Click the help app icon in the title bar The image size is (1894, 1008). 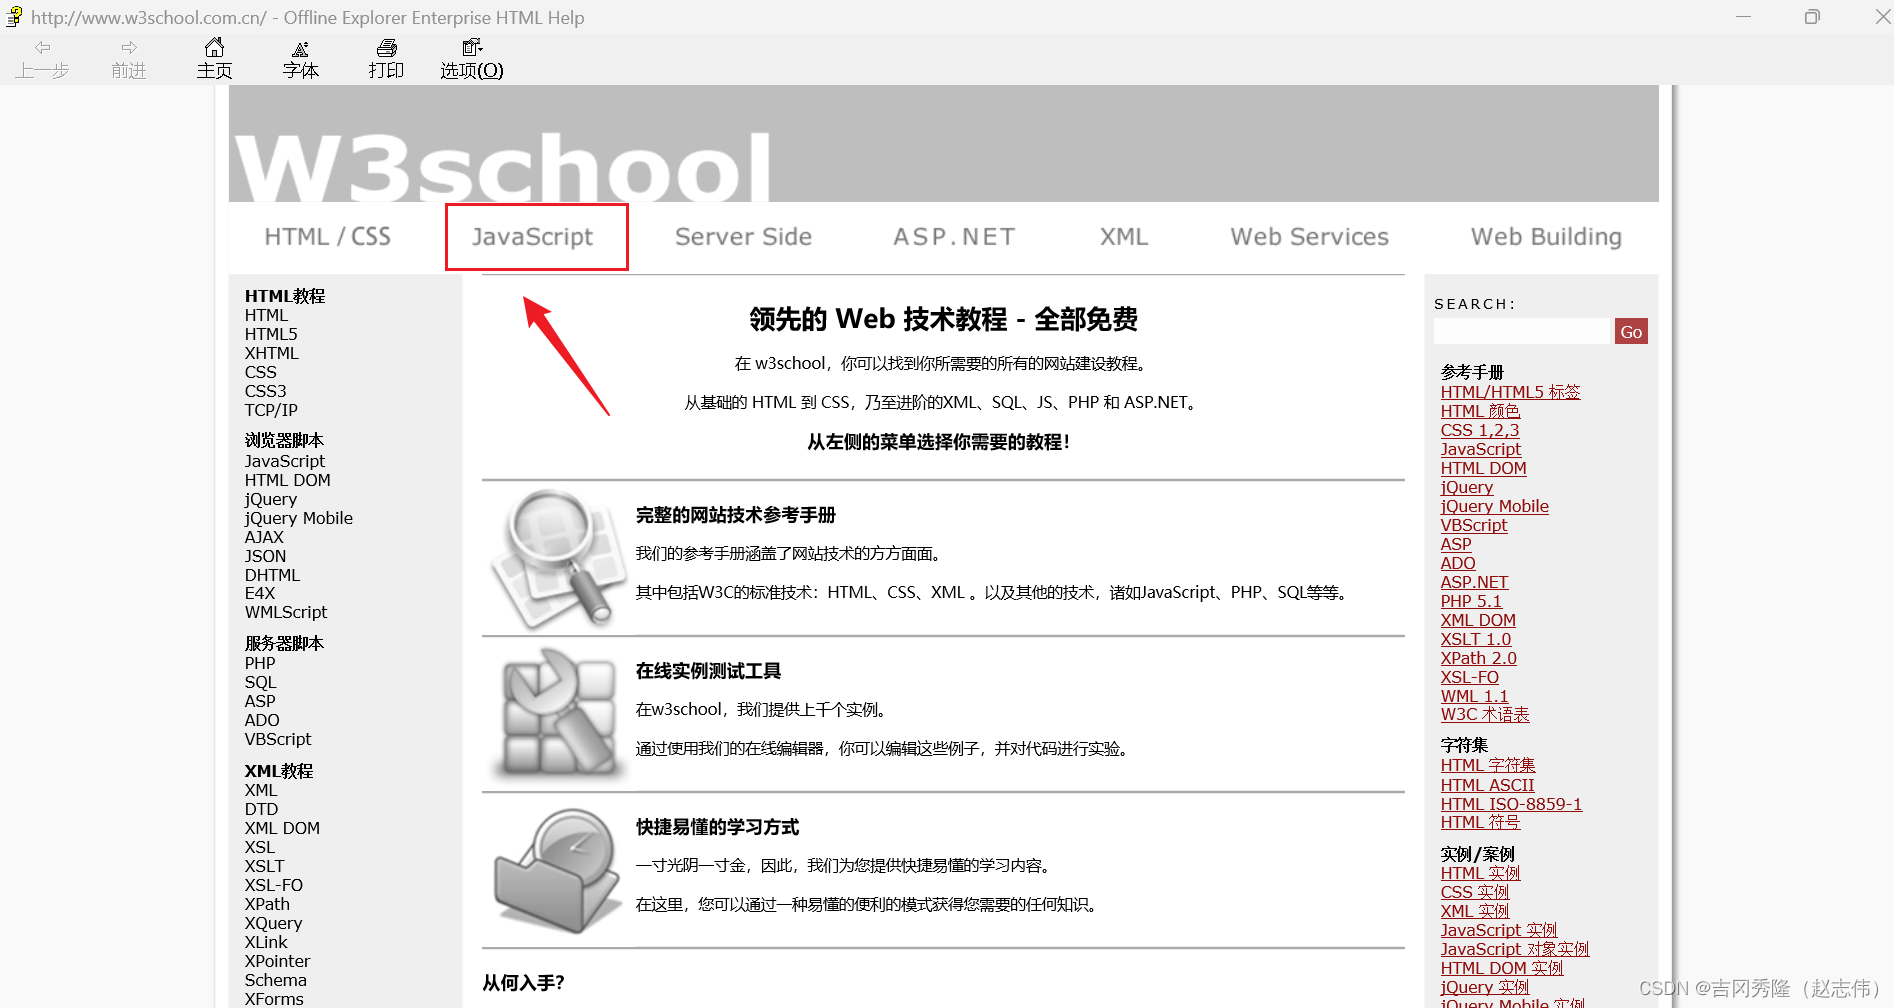point(14,17)
